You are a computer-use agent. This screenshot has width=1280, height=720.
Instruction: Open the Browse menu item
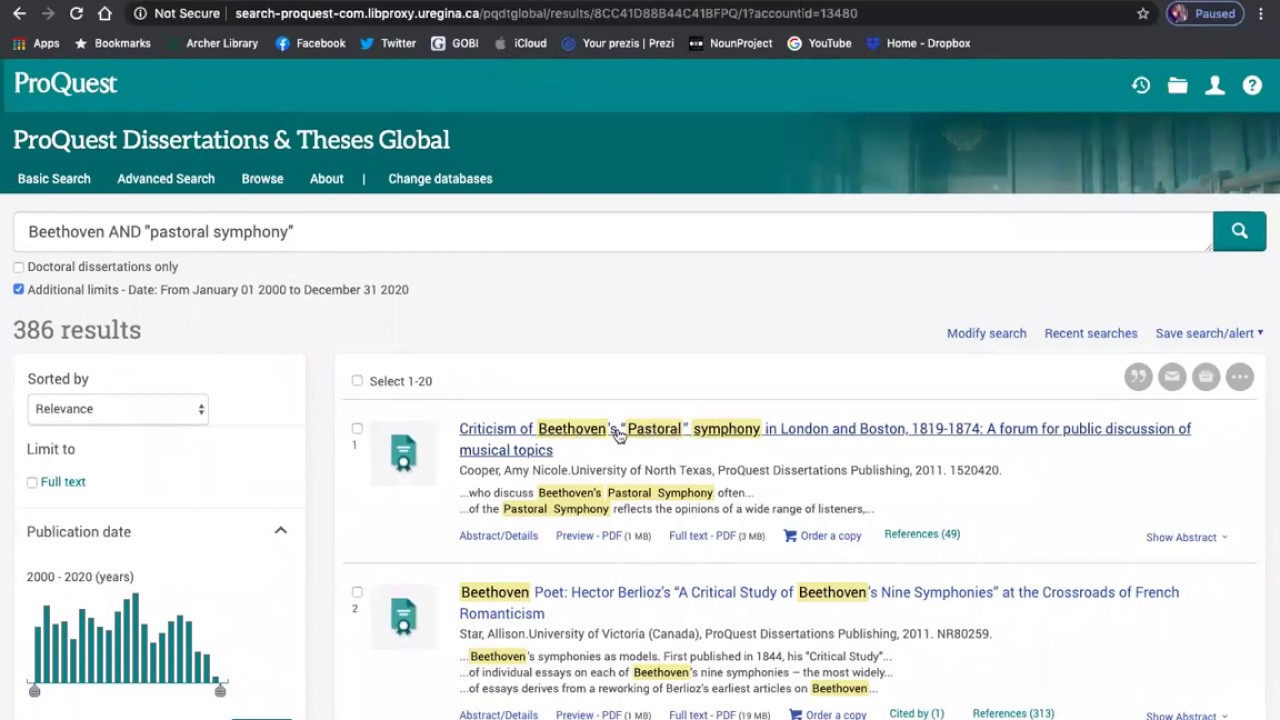coord(262,179)
